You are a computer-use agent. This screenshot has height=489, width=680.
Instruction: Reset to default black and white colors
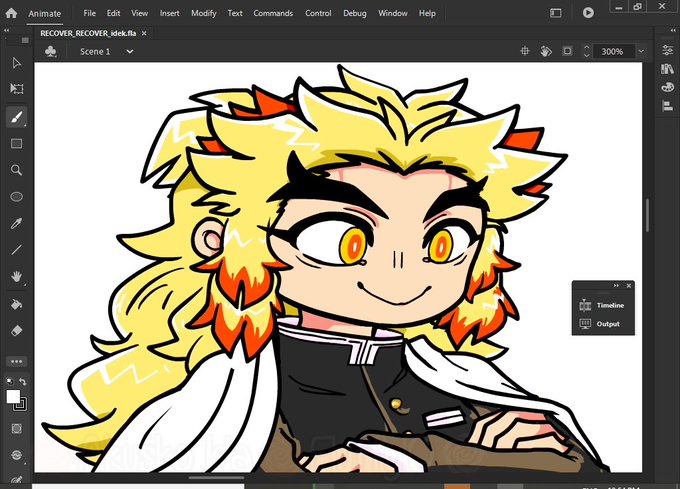(10, 381)
